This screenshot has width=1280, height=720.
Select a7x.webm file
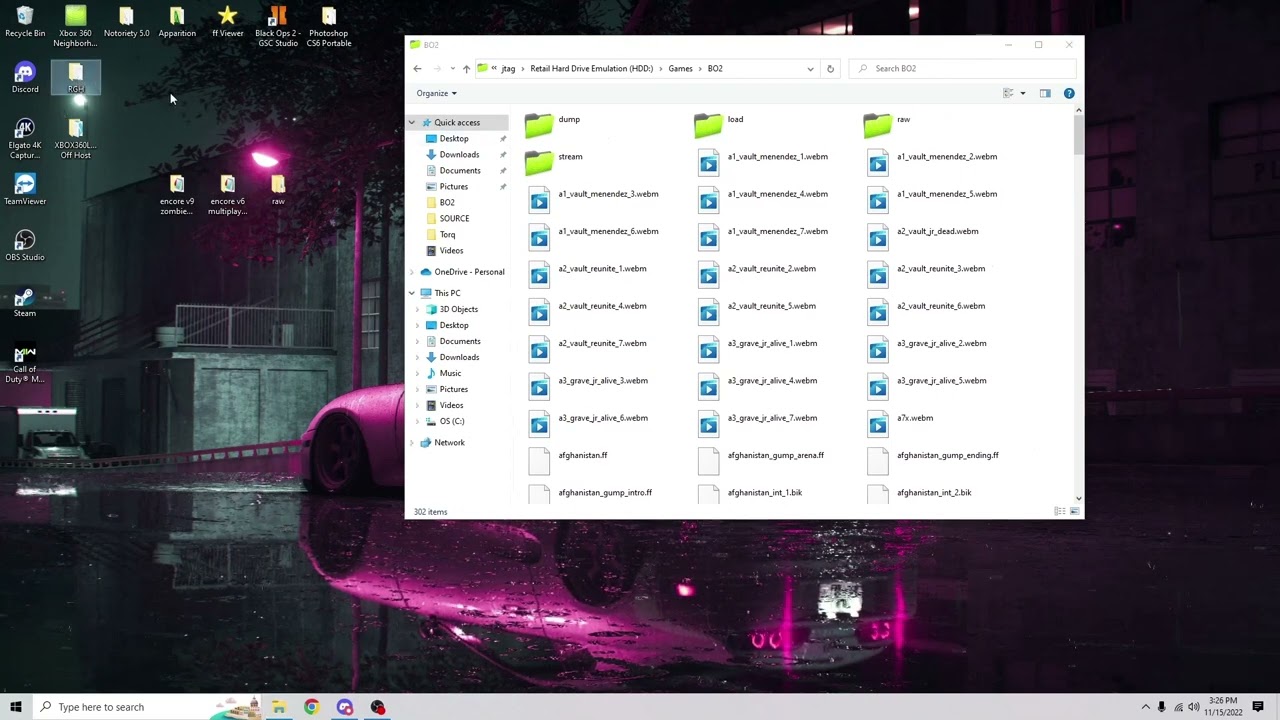pyautogui.click(x=900, y=423)
